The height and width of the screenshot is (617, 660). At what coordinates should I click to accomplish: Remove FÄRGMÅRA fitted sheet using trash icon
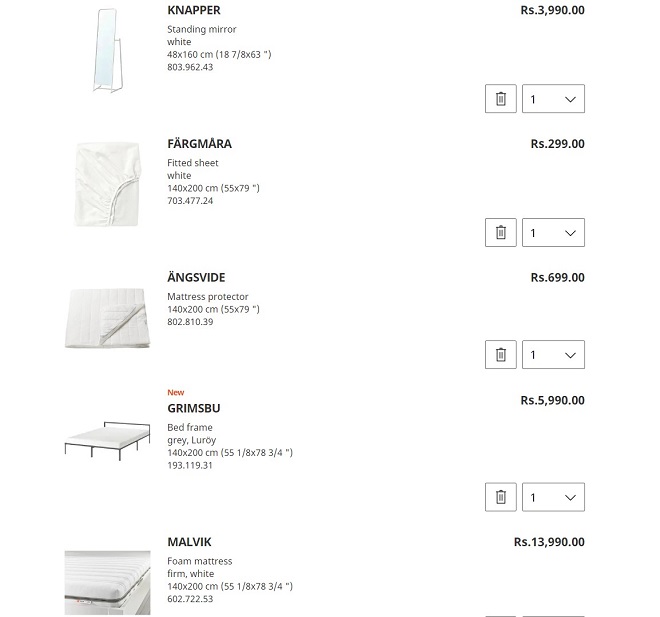pyautogui.click(x=500, y=233)
